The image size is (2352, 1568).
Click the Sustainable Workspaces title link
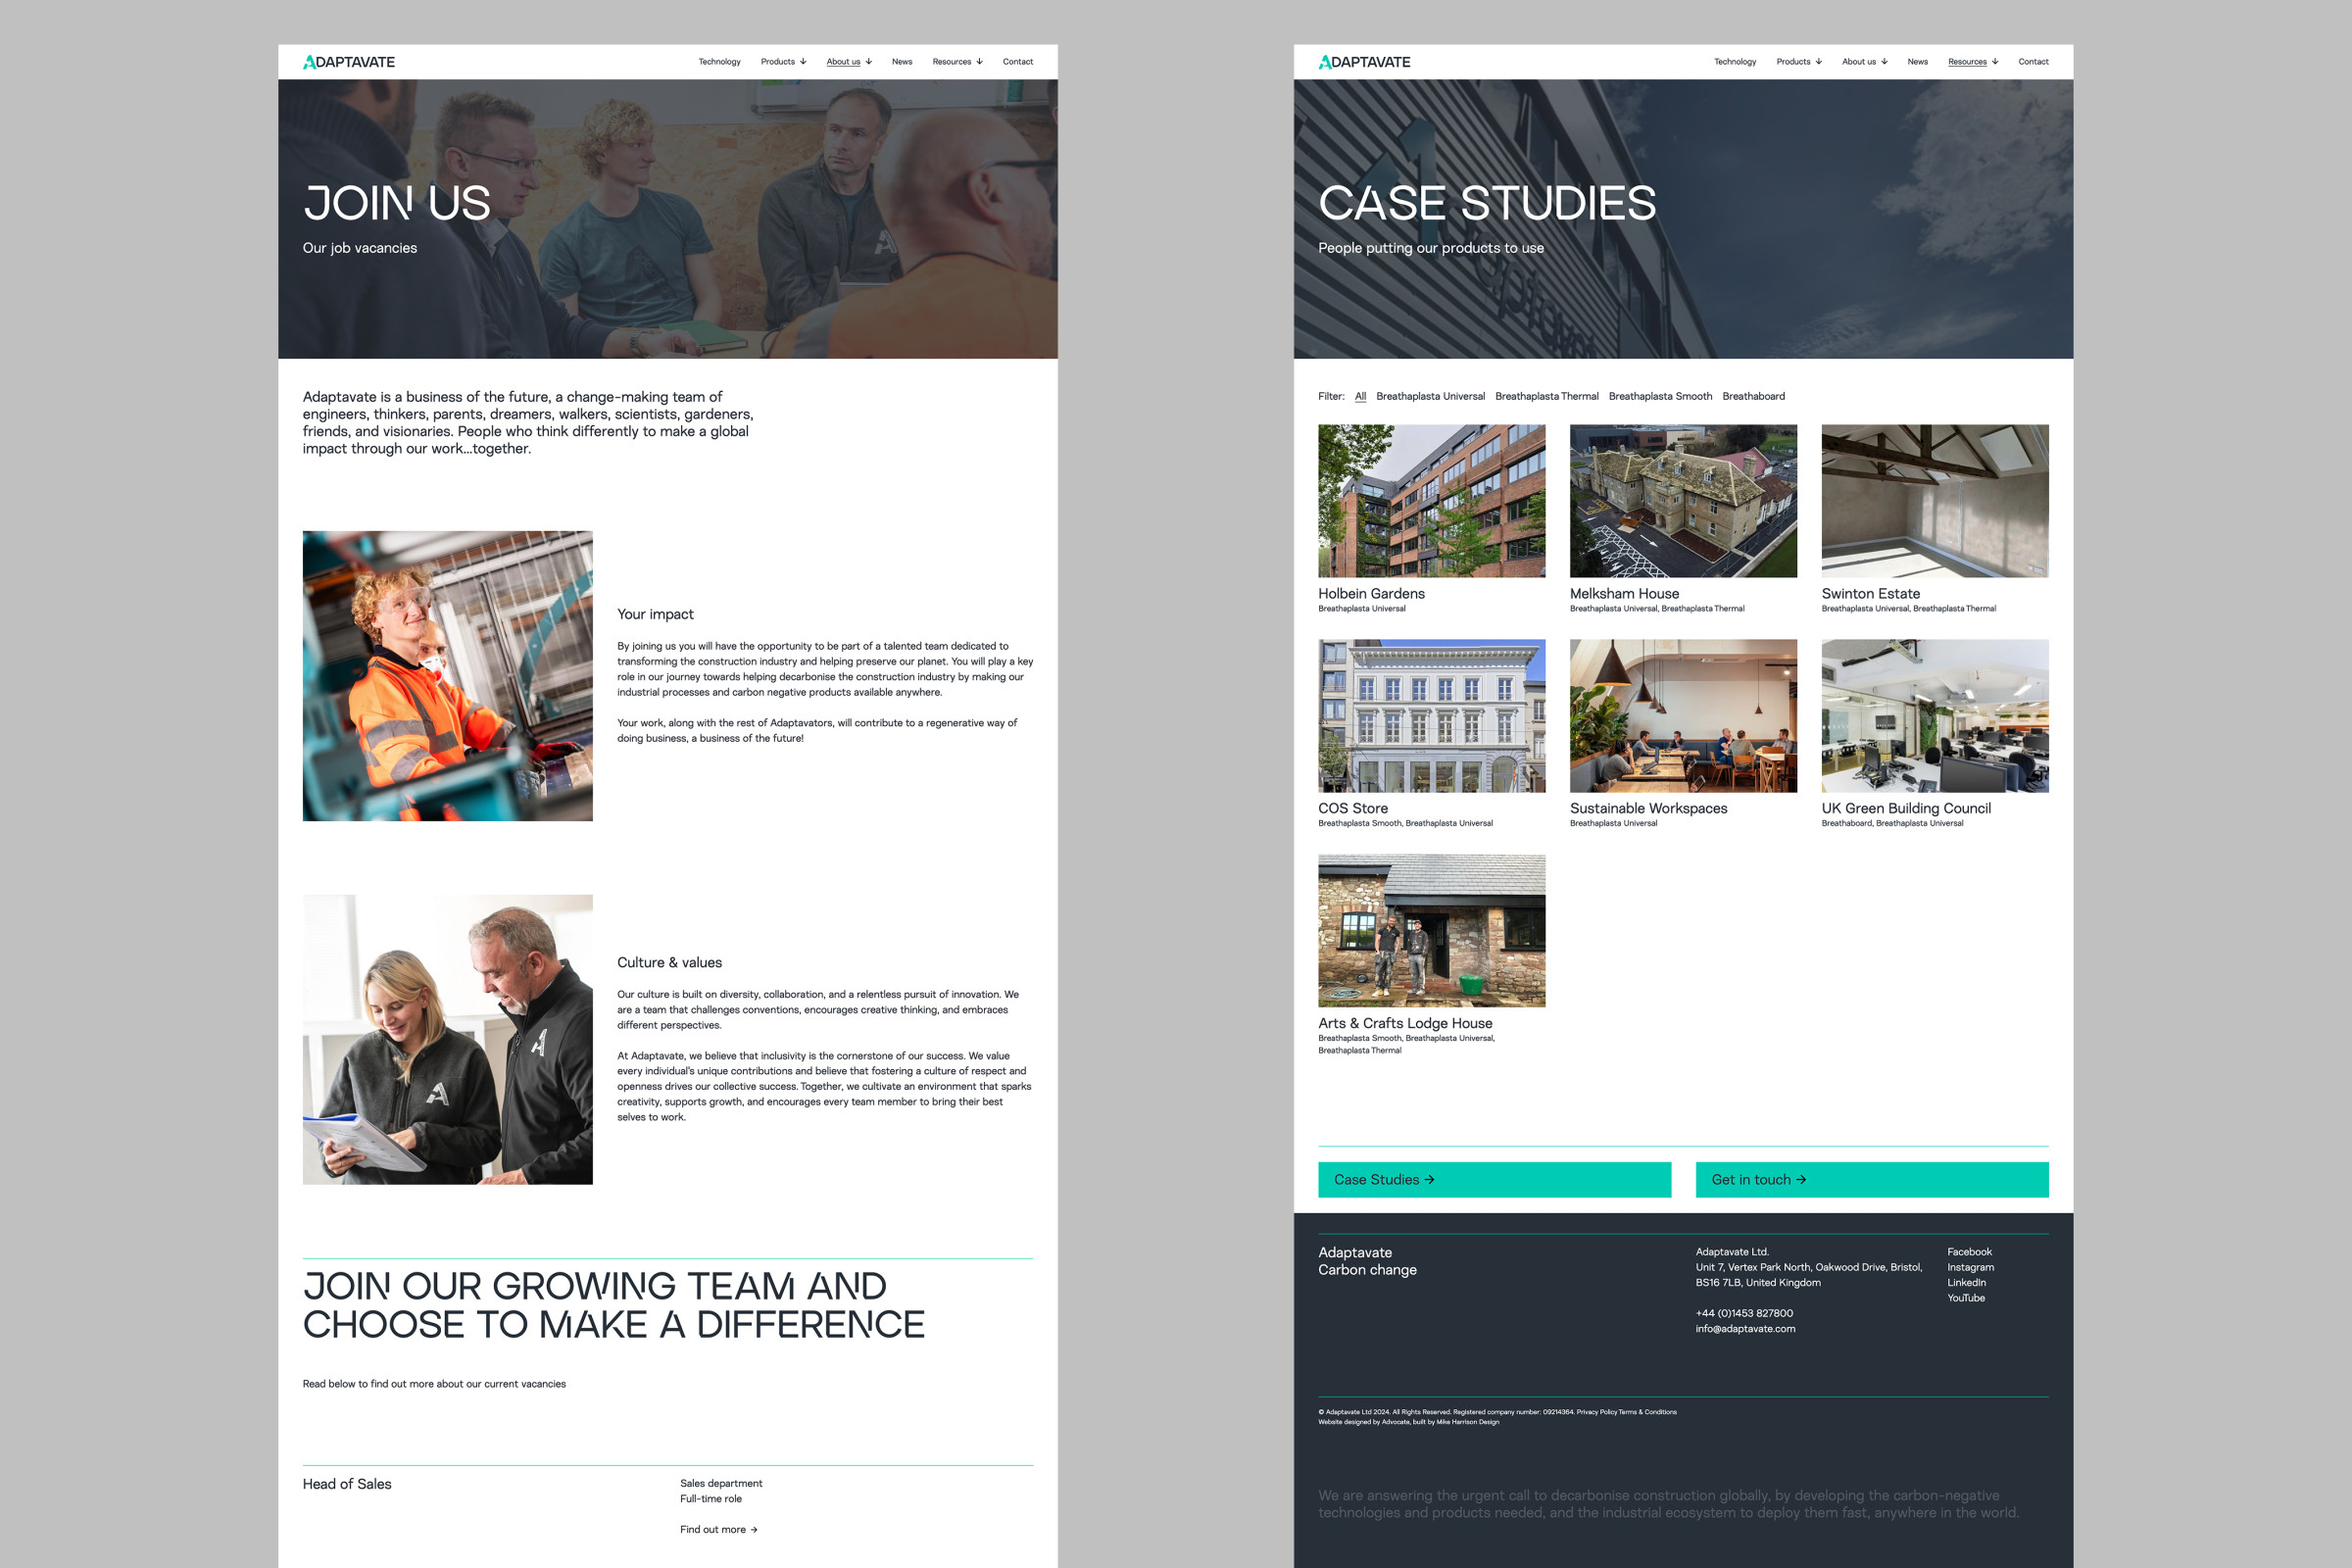click(1648, 808)
